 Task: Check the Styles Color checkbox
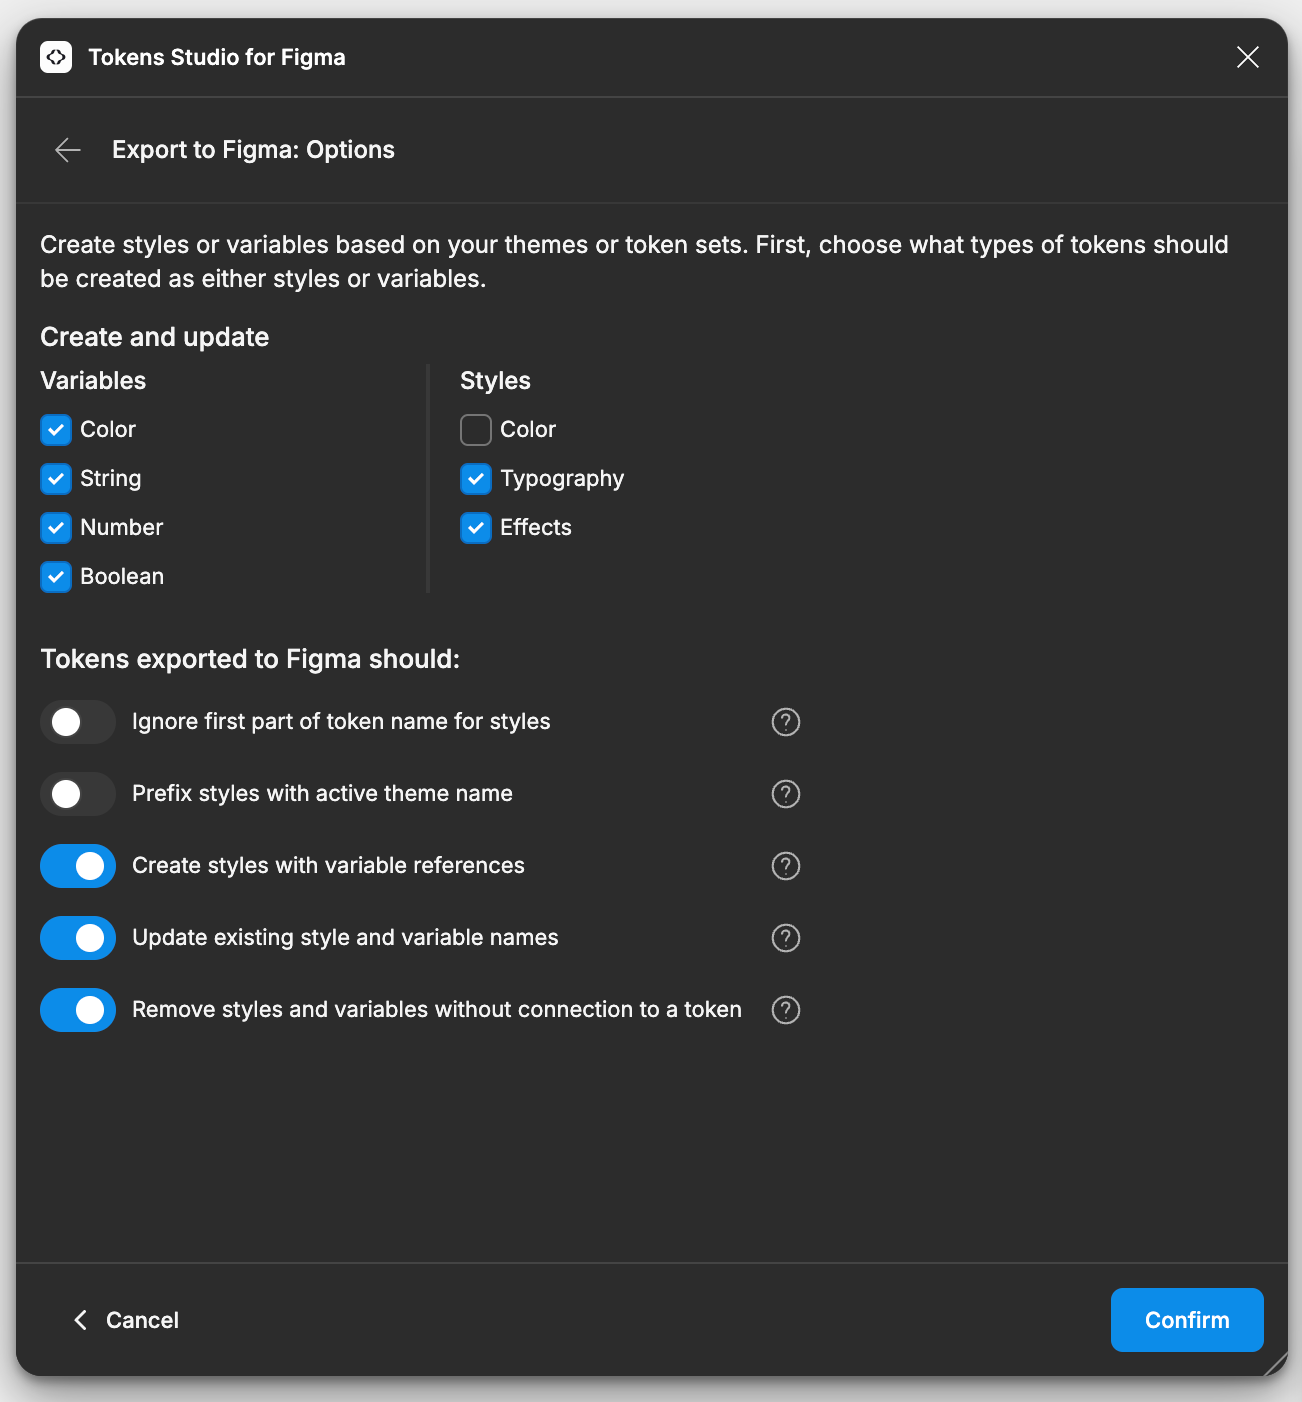(x=476, y=430)
